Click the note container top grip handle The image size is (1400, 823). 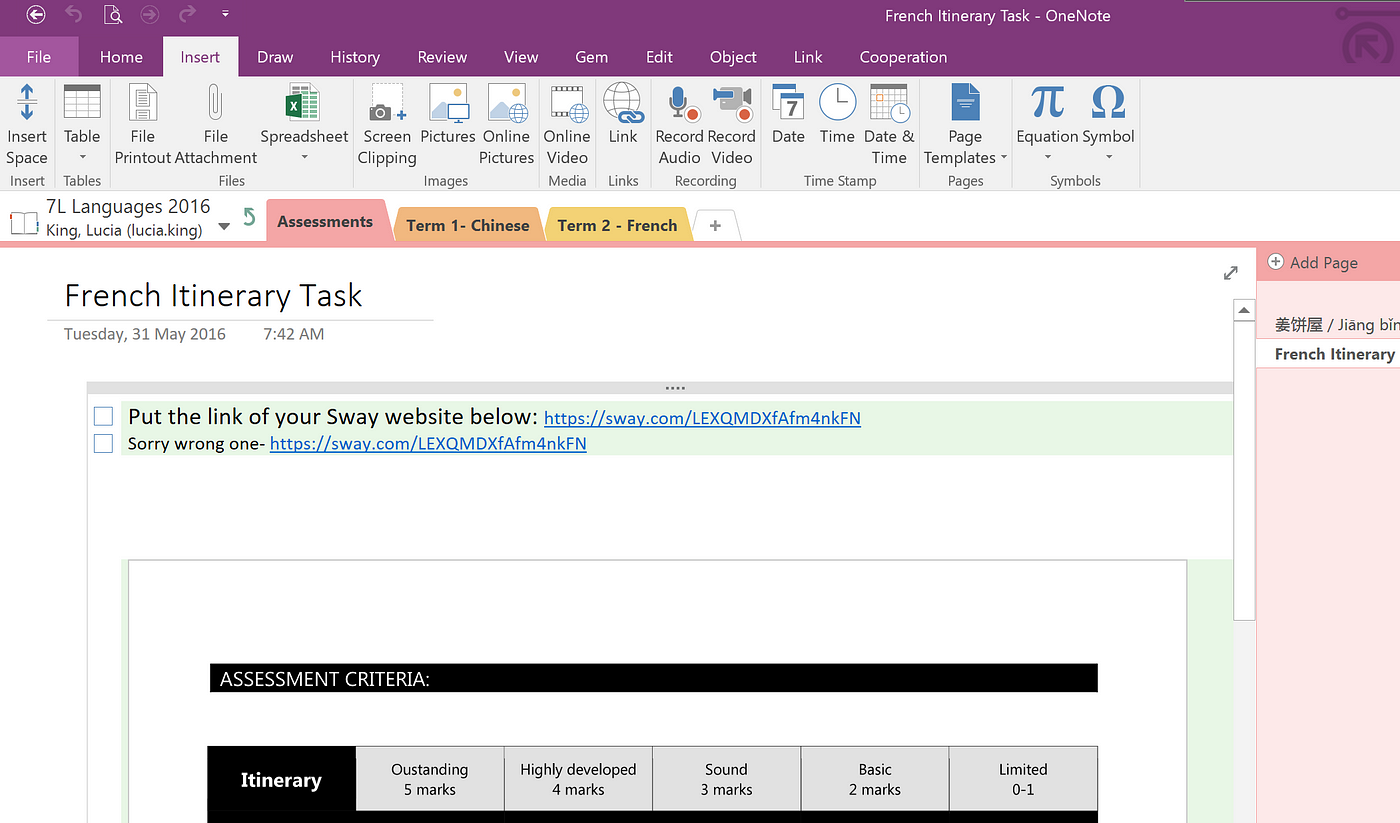coord(675,387)
